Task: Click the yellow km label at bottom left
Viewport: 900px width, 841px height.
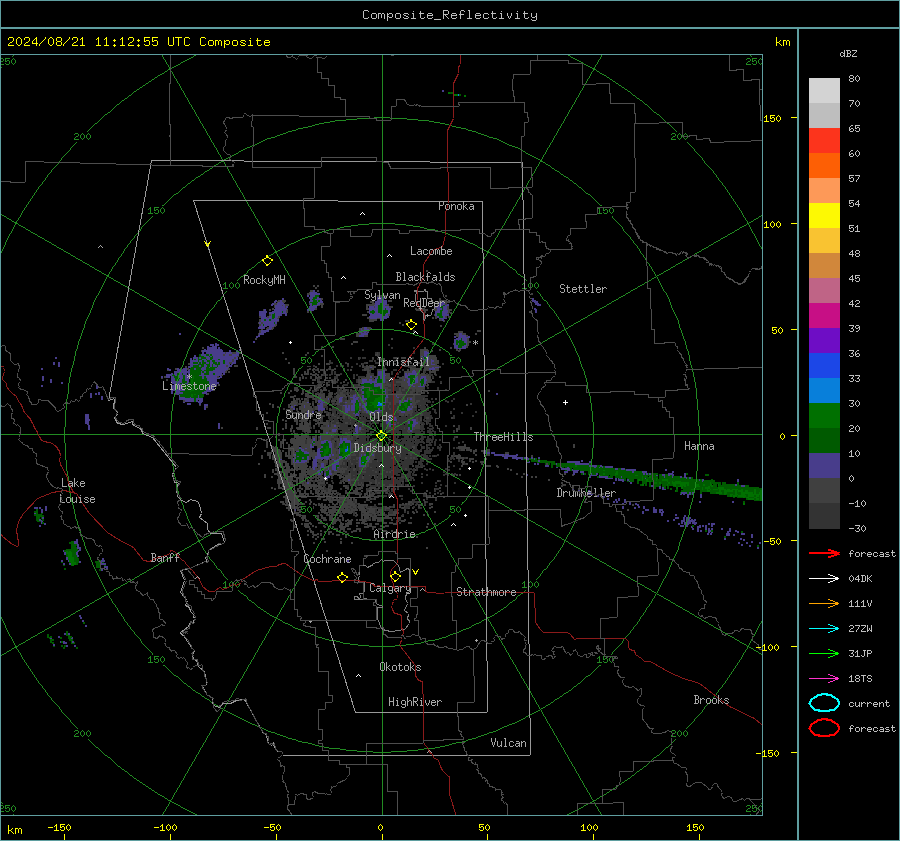Action: point(14,830)
